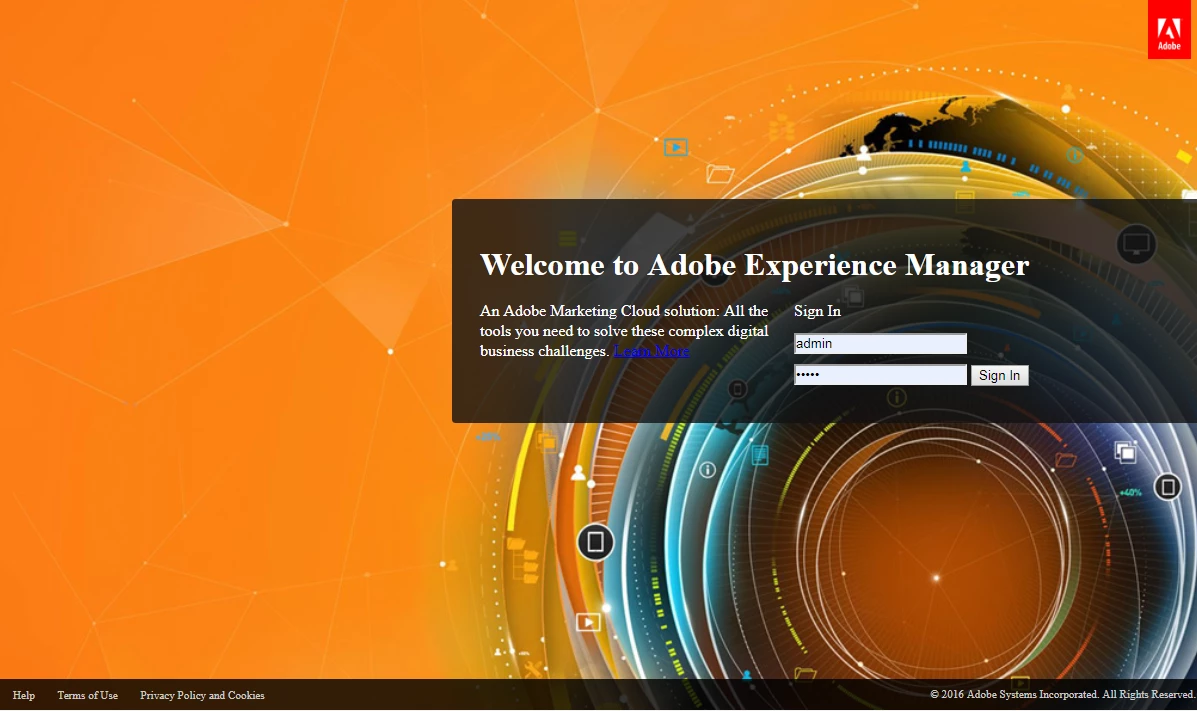Click the Adobe logo in the corner
The image size is (1197, 711).
pos(1169,29)
